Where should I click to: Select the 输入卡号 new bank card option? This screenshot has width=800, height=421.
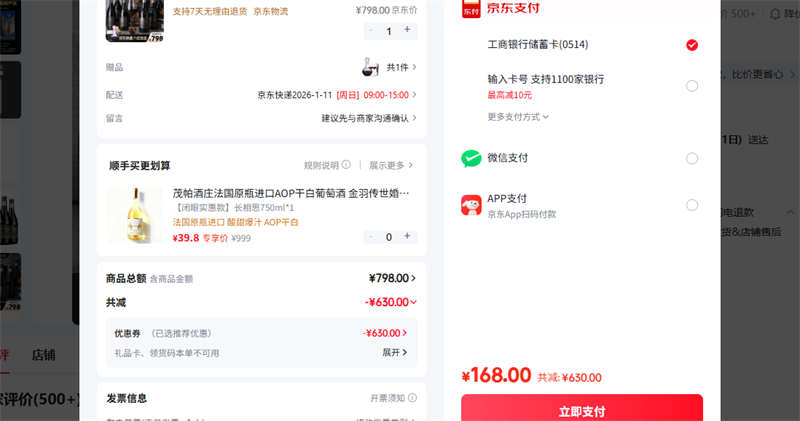tap(692, 86)
